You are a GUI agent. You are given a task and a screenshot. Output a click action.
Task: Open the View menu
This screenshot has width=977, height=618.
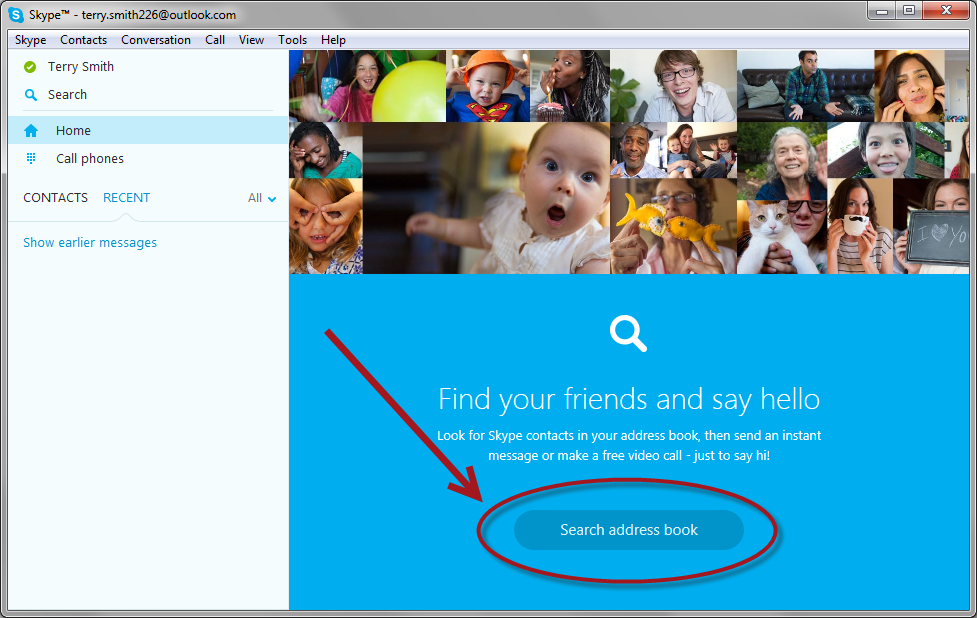(x=251, y=40)
